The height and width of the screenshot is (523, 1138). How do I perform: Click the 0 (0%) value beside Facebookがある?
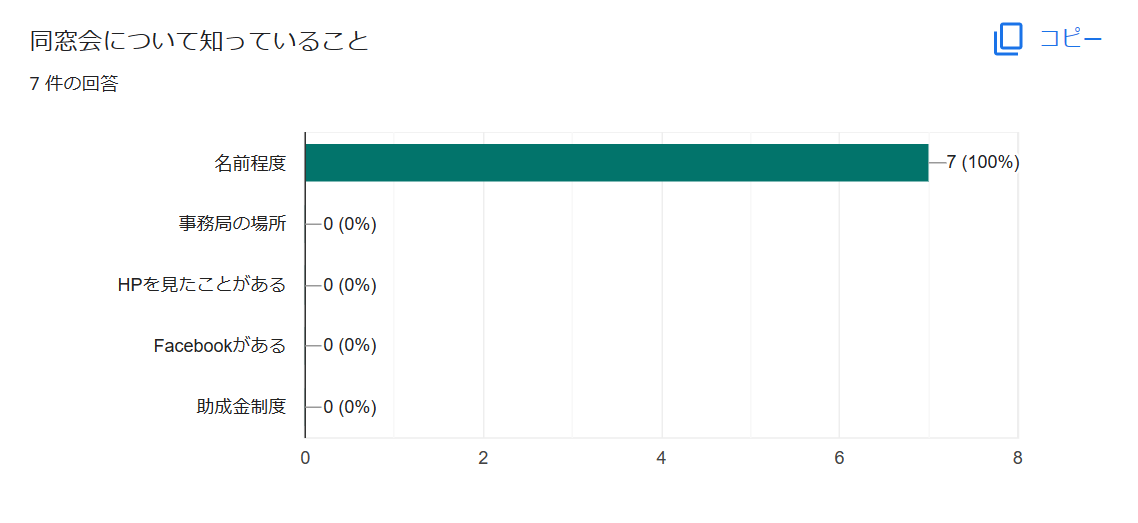pos(350,346)
